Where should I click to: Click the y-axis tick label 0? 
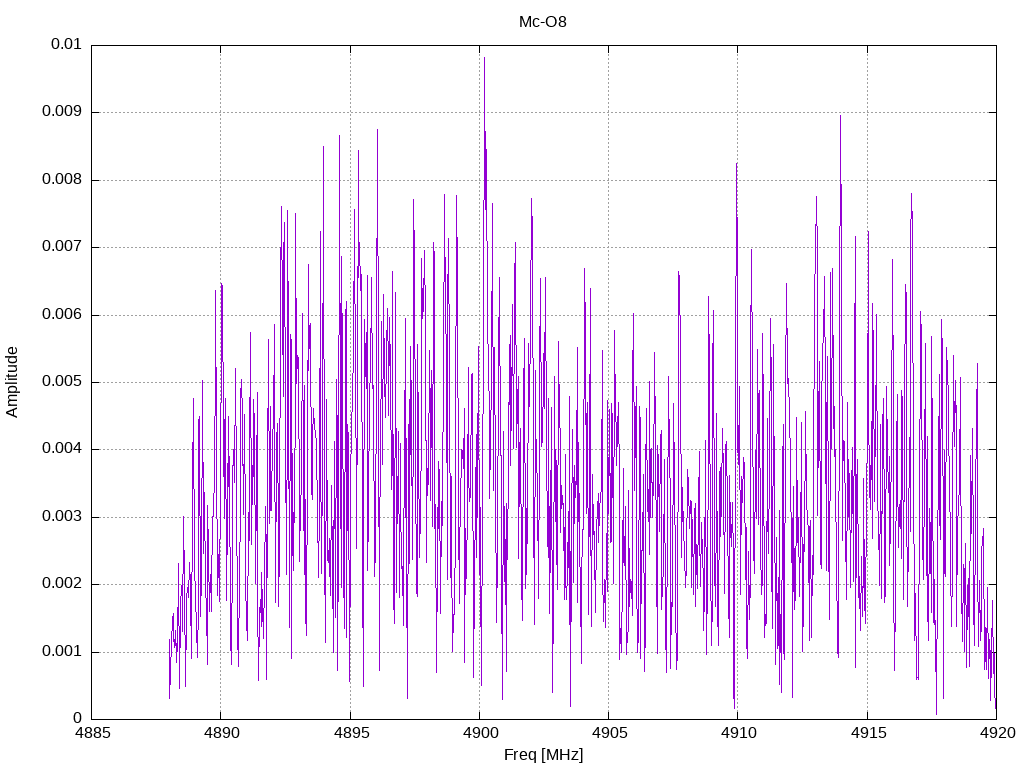(78, 718)
